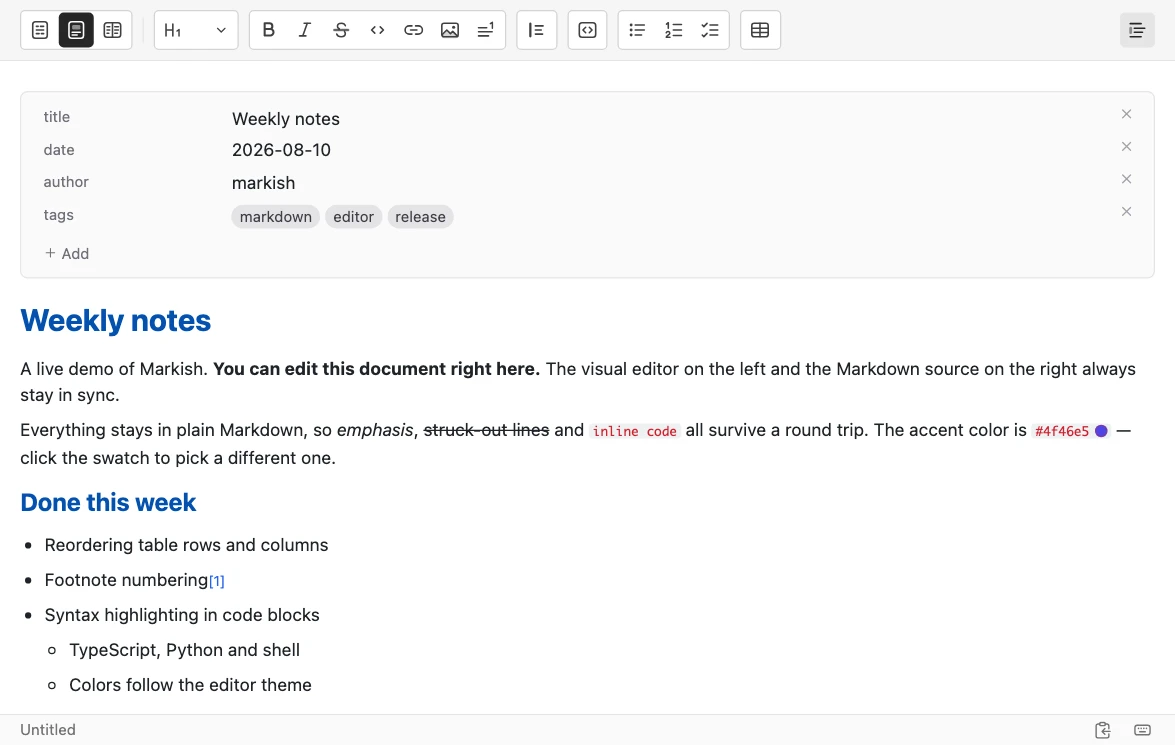The height and width of the screenshot is (745, 1175).
Task: Open footnote reference [1]
Action: pyautogui.click(x=217, y=581)
